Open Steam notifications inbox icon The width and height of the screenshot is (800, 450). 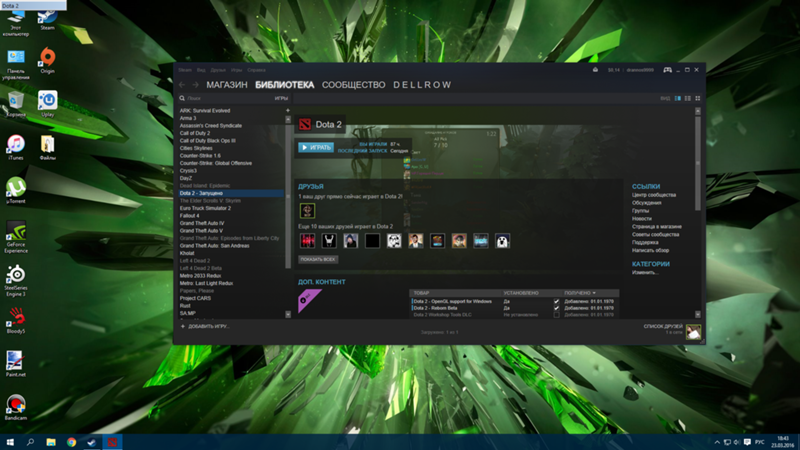(595, 70)
